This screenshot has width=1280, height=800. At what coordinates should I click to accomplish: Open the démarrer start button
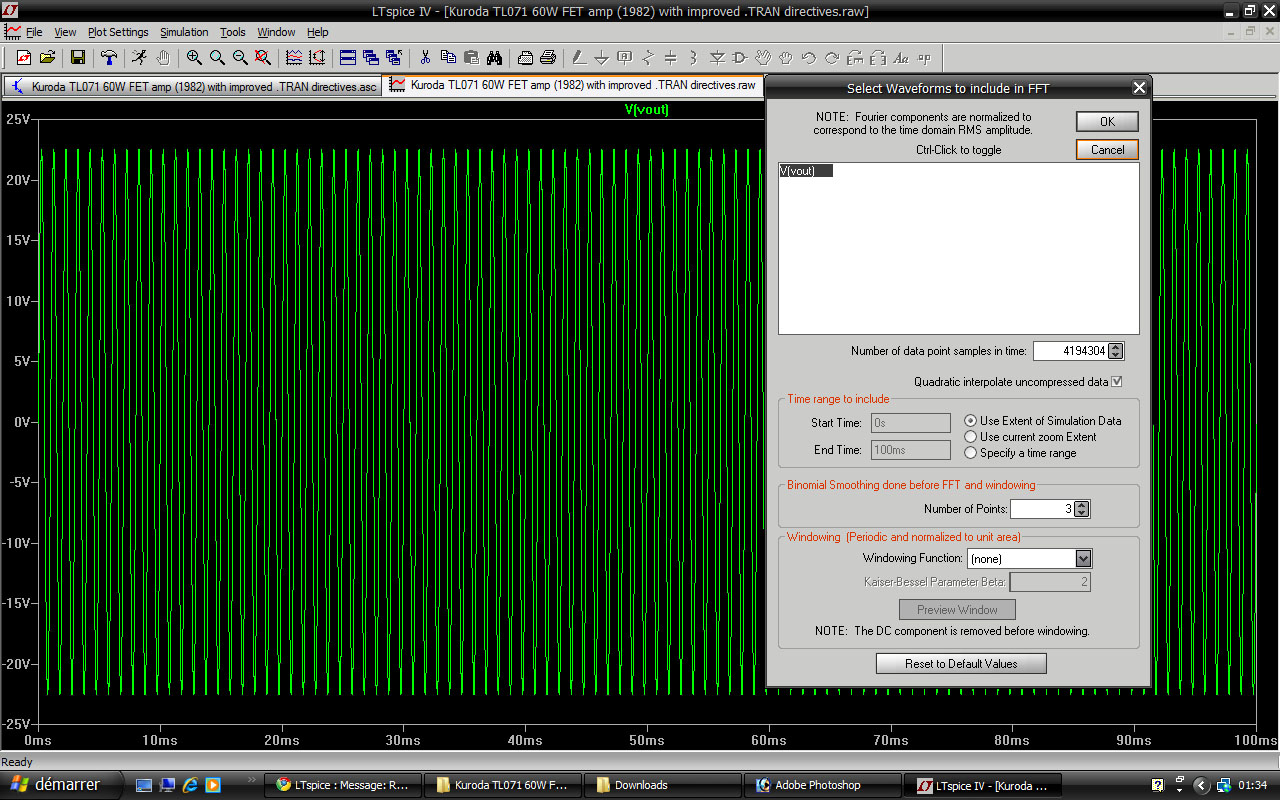(61, 785)
